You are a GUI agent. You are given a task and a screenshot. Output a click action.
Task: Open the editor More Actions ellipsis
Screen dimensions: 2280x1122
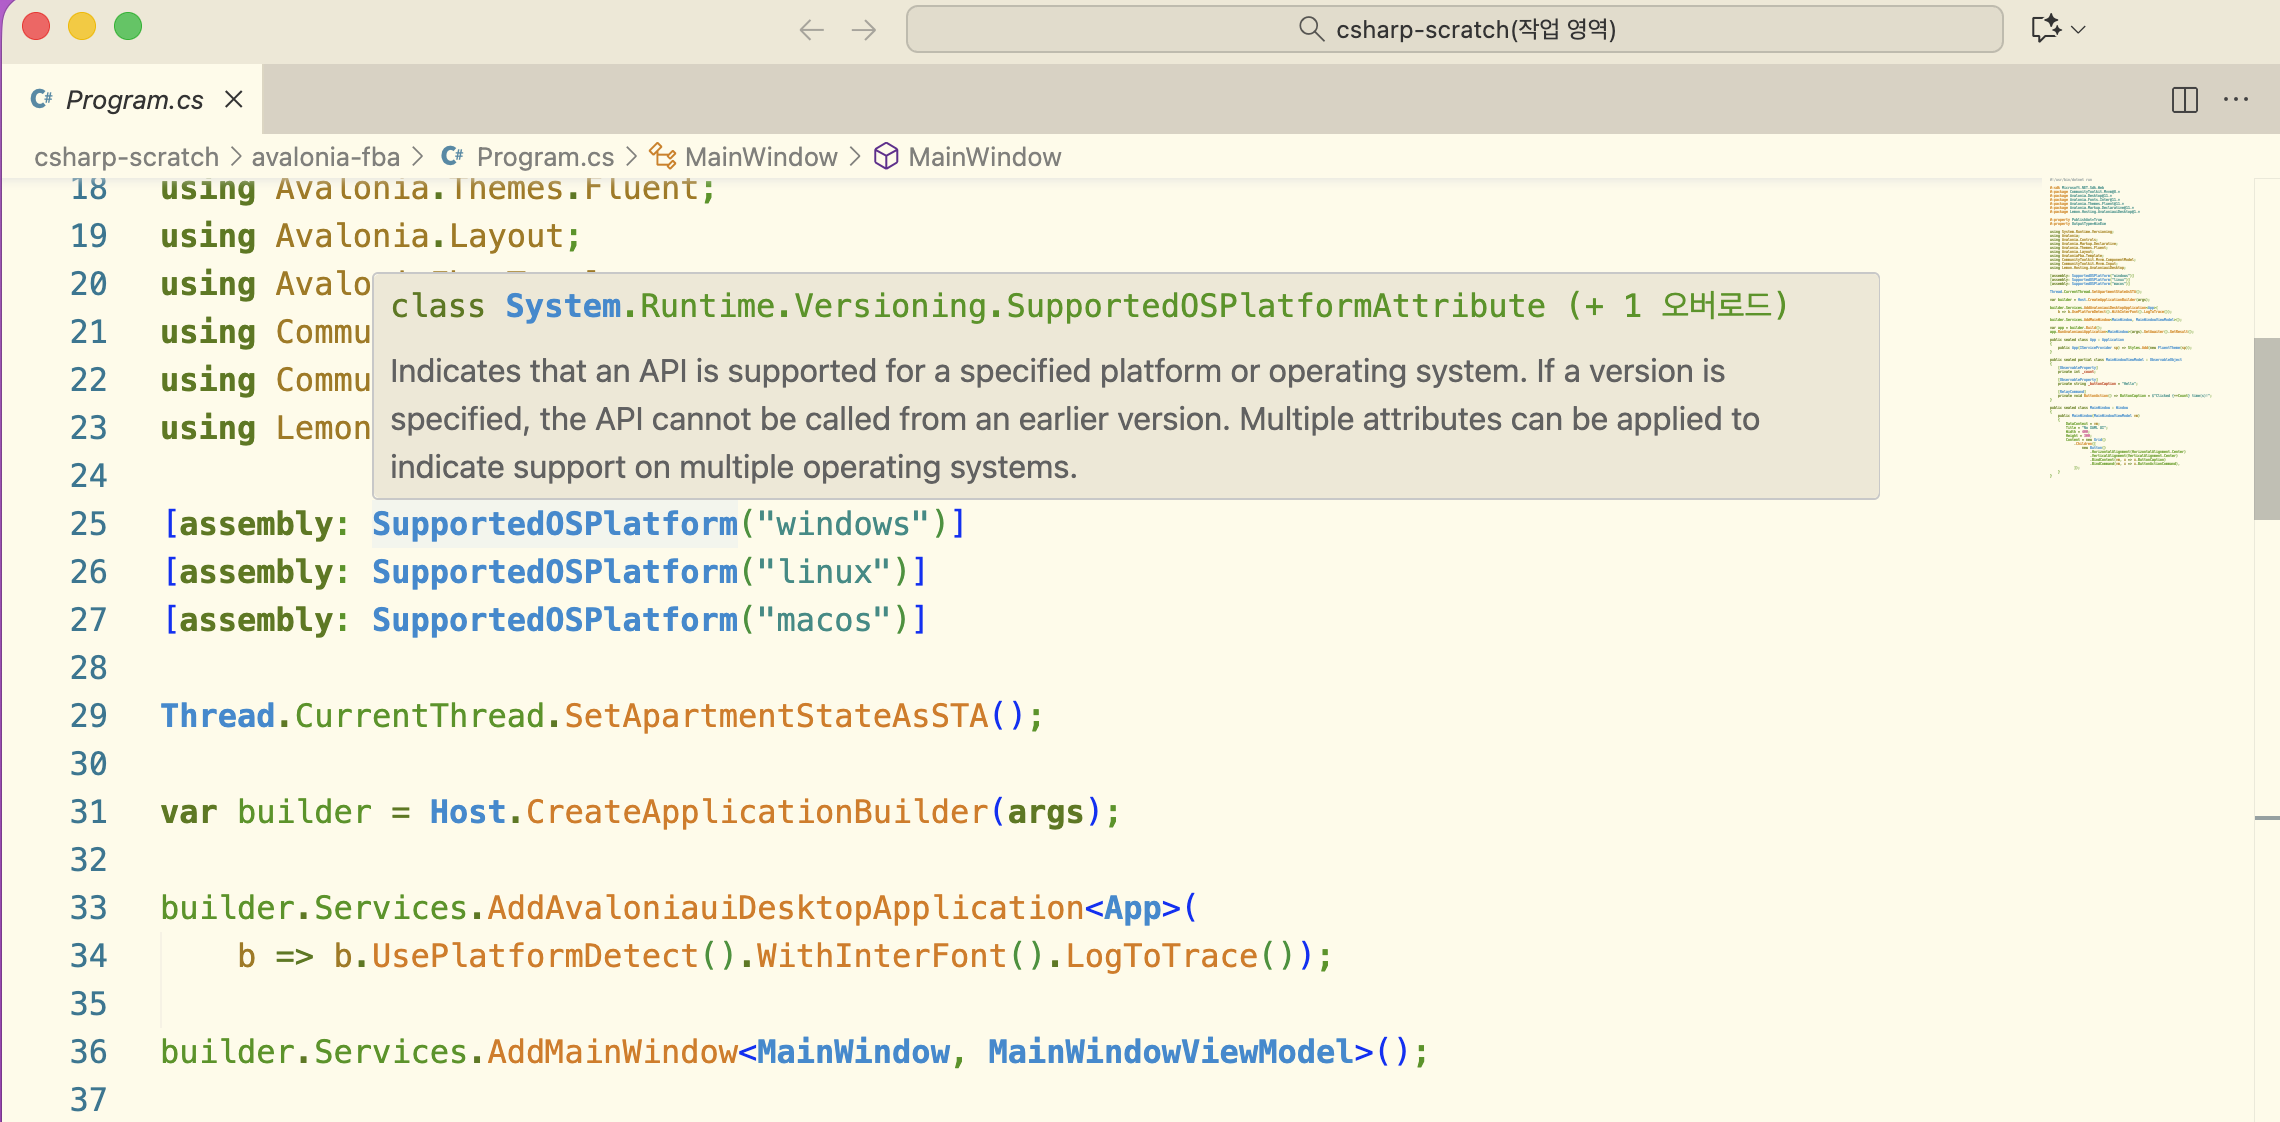[x=2236, y=100]
